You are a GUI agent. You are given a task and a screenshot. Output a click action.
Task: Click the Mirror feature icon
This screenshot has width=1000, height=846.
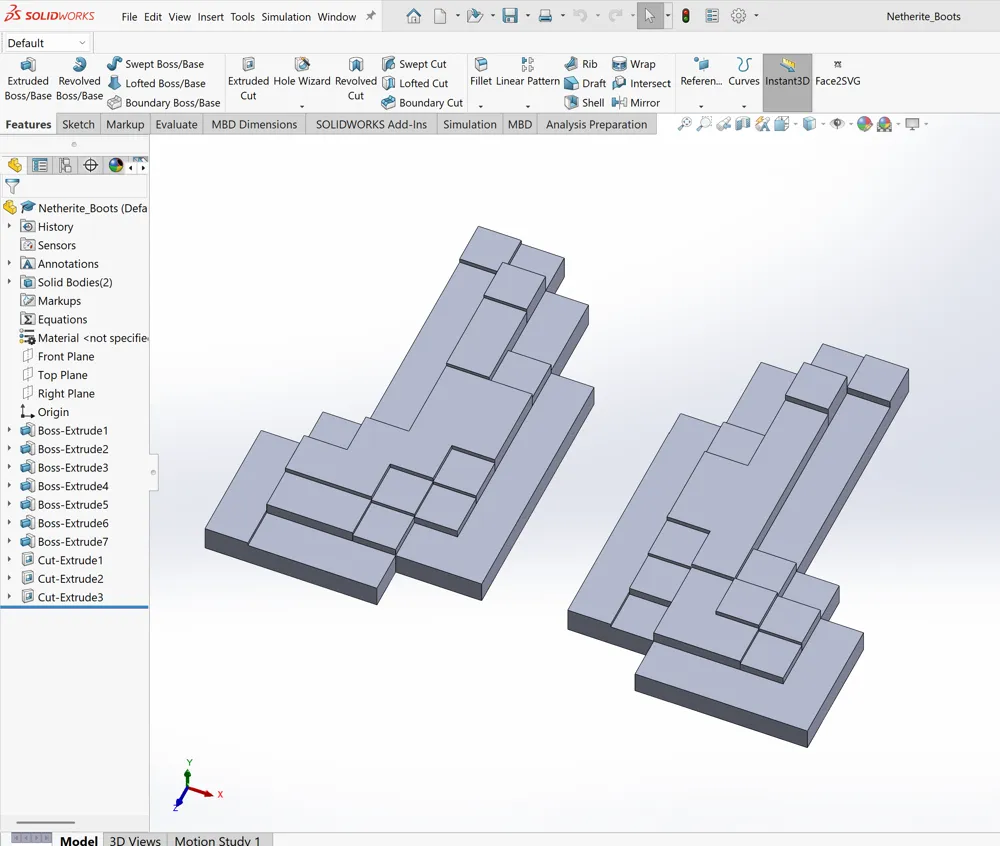[635, 102]
